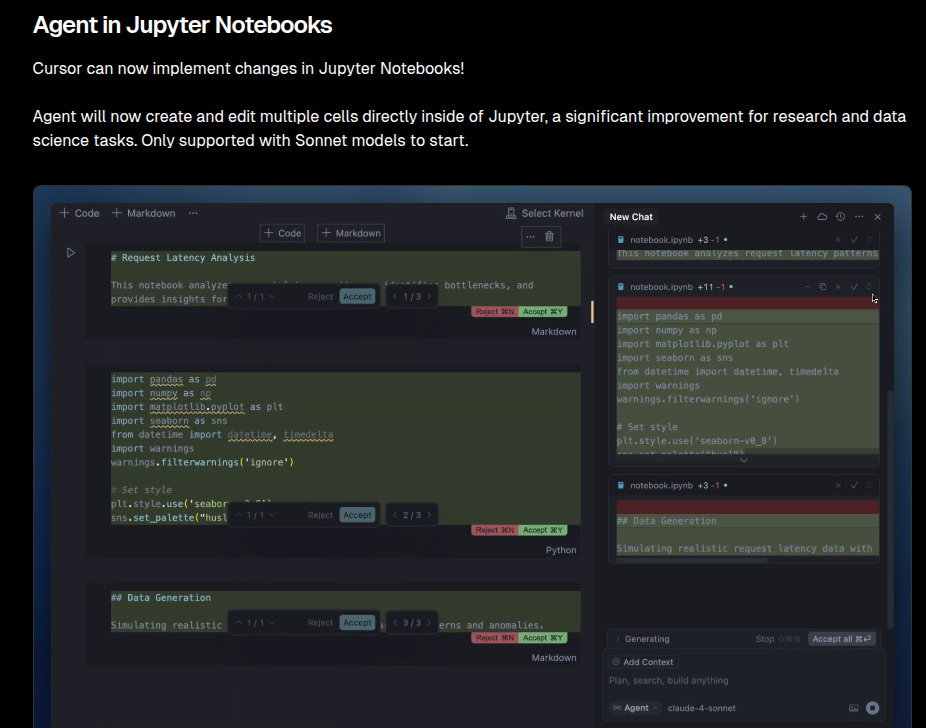The width and height of the screenshot is (926, 728).
Task: Select the New Chat tab
Action: [631, 217]
